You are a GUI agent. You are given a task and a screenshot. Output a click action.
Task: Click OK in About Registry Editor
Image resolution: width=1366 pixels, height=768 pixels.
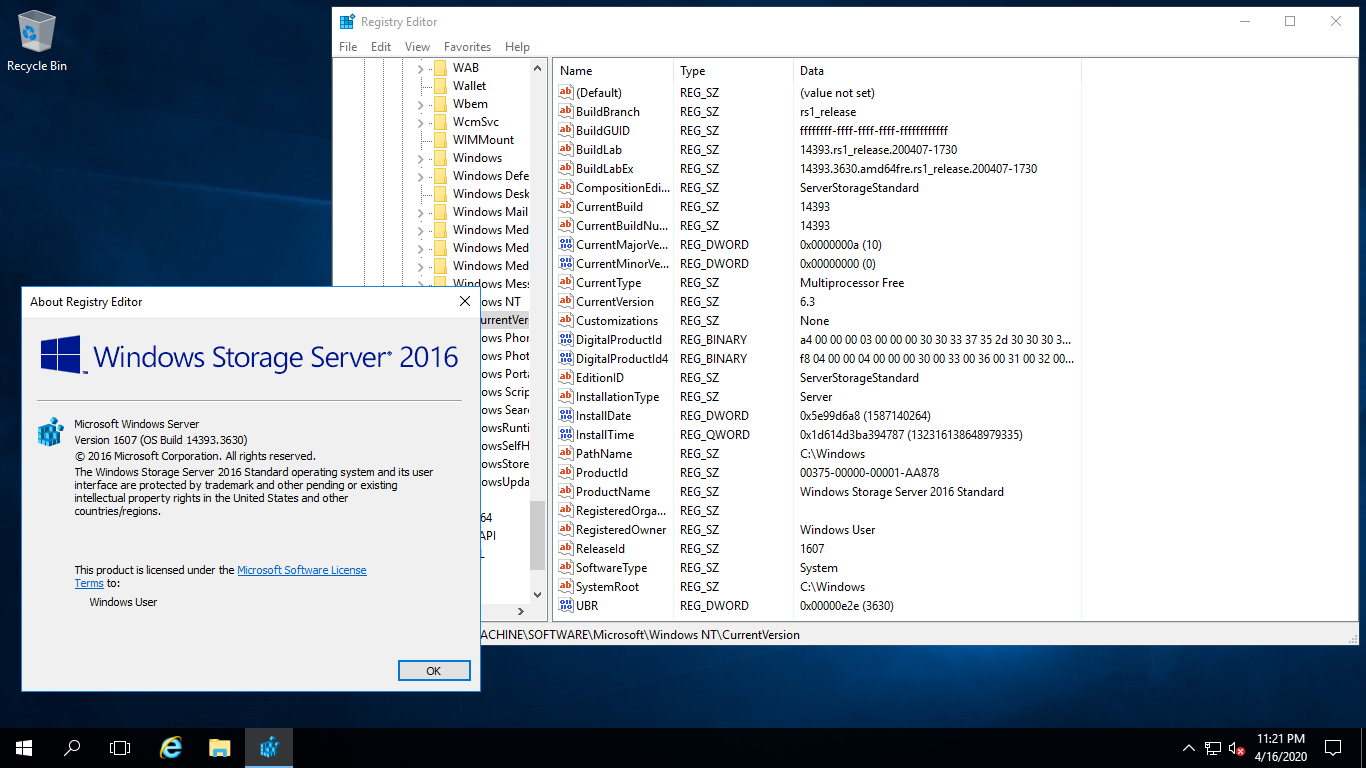point(433,670)
